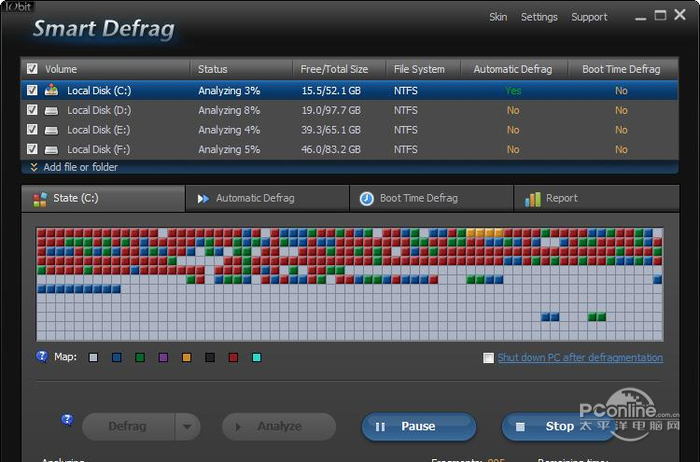
Task: Click the State tab colored blocks icon
Action: coord(40,199)
